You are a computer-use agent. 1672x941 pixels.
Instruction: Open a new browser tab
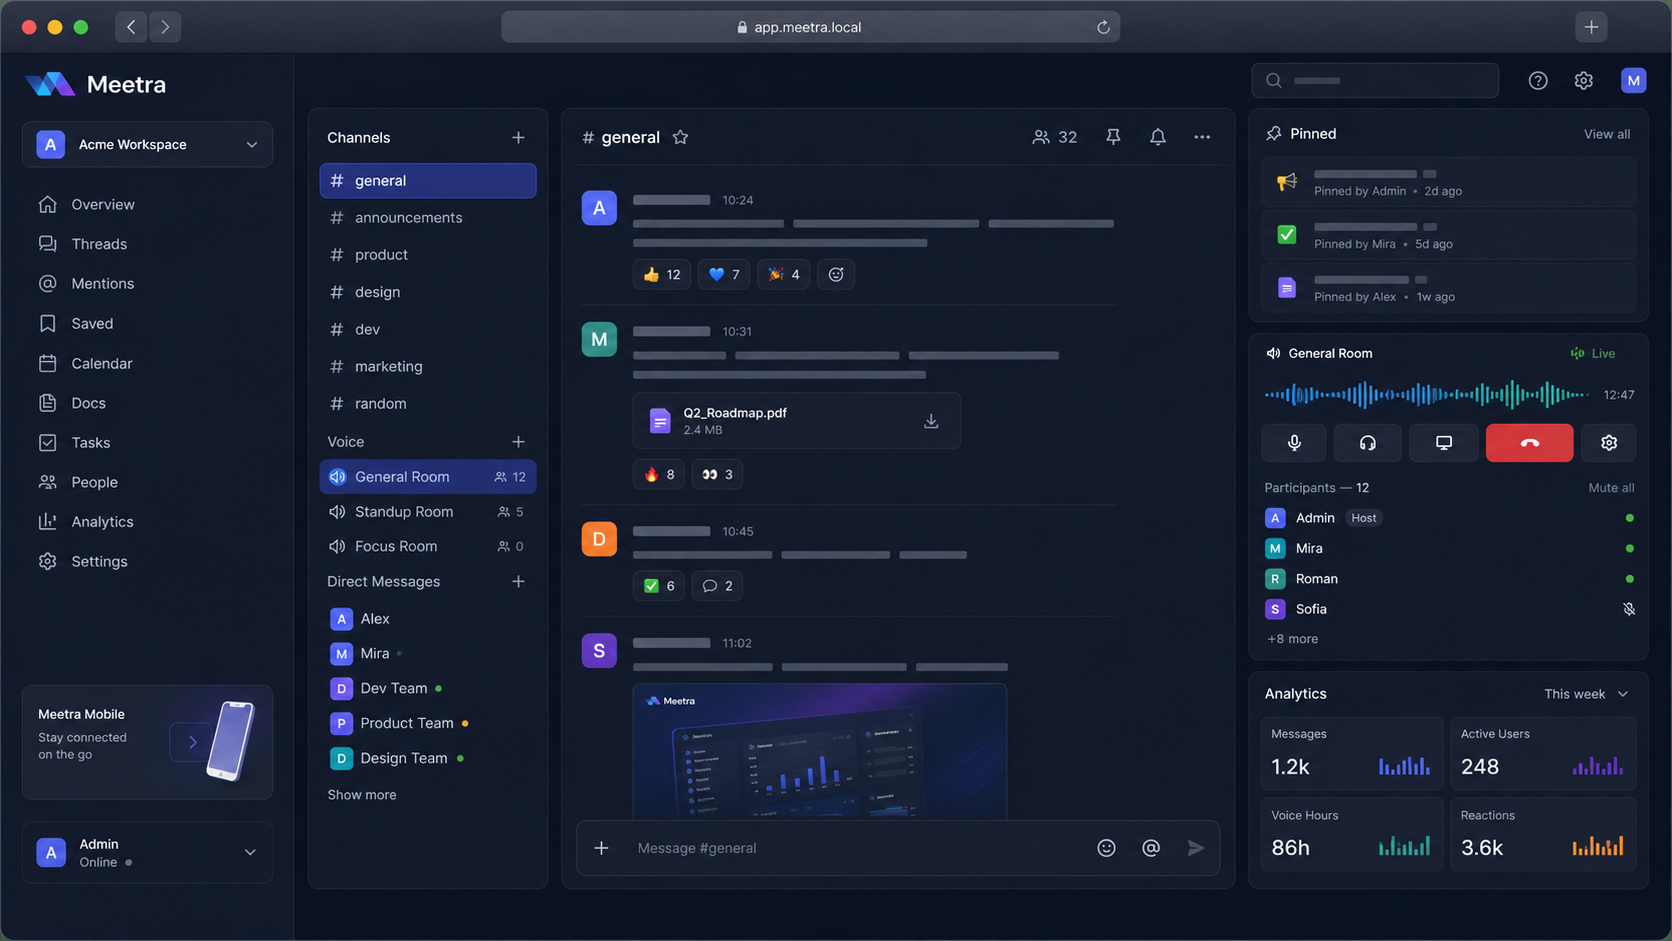[x=1591, y=27]
